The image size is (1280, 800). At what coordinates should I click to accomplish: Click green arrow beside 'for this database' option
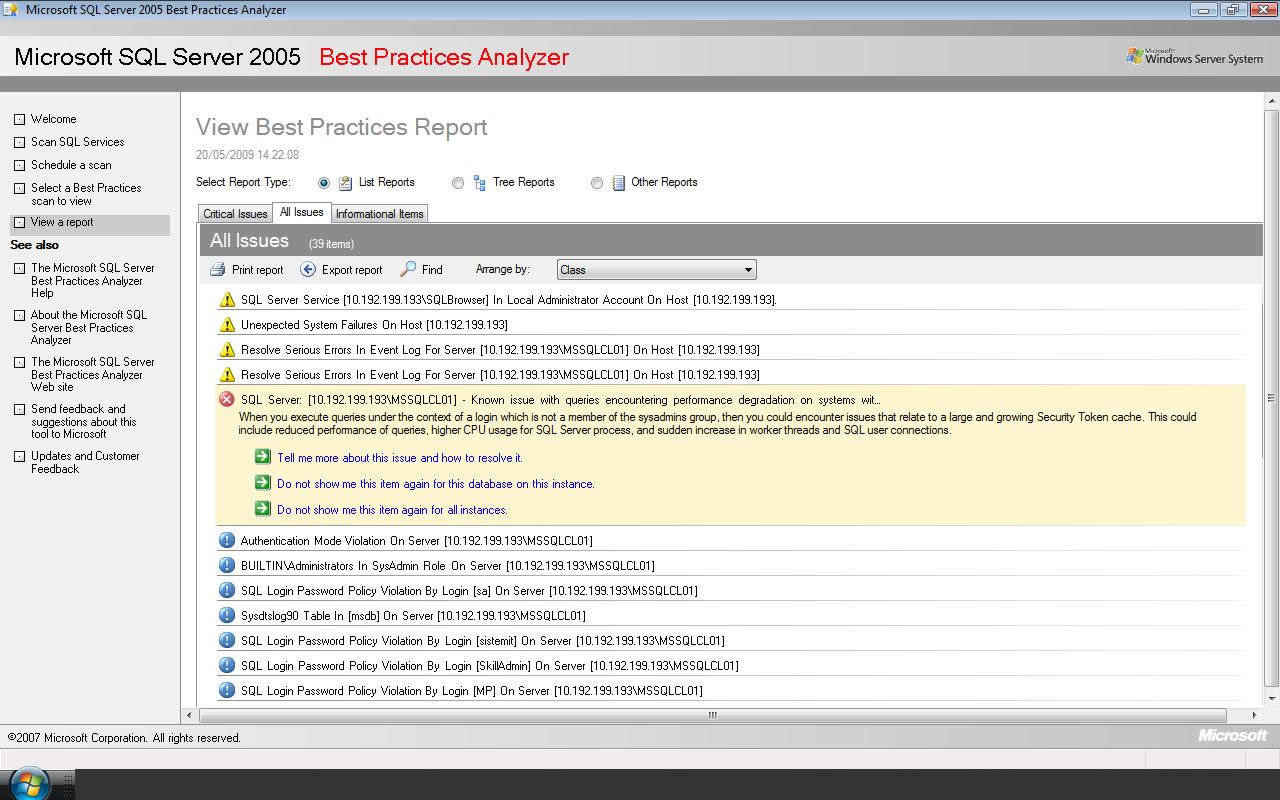tap(262, 482)
